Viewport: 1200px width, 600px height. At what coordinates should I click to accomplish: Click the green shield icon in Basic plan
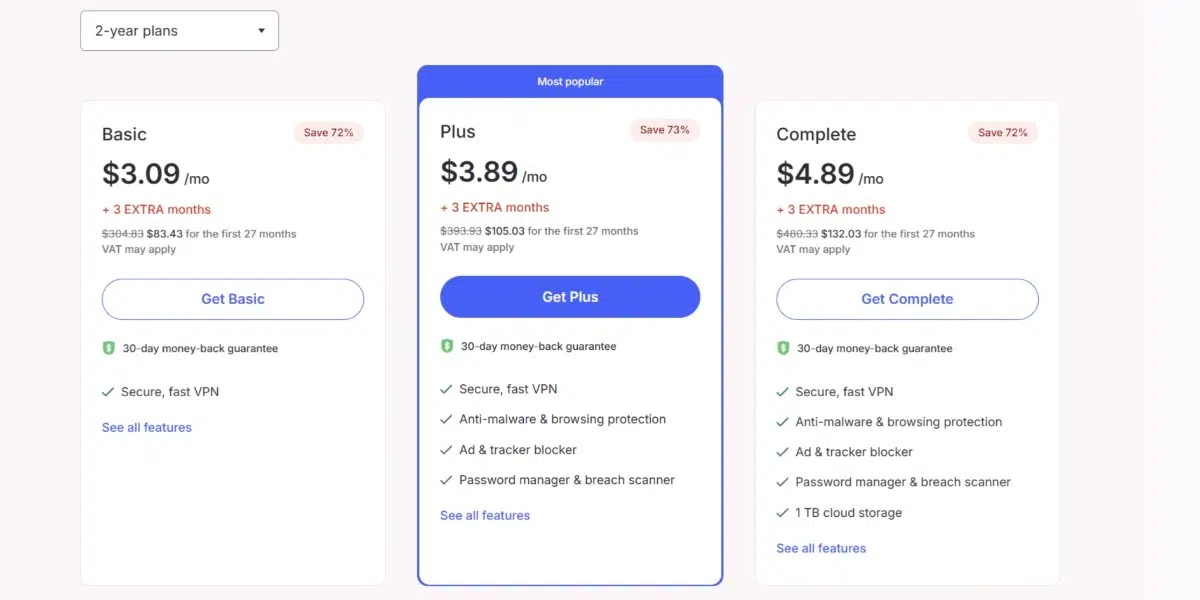(109, 348)
